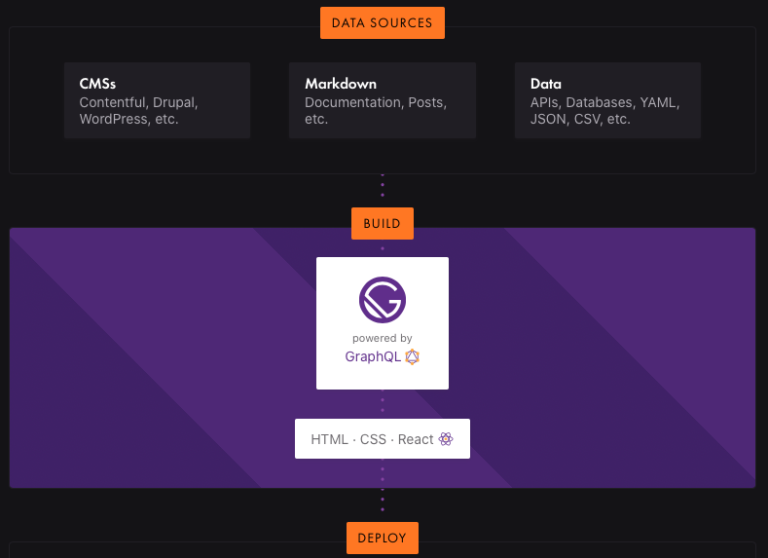Image resolution: width=768 pixels, height=558 pixels.
Task: Click the 'APIs, Databases, YAML, JSON, CSV' description
Action: coord(595,111)
